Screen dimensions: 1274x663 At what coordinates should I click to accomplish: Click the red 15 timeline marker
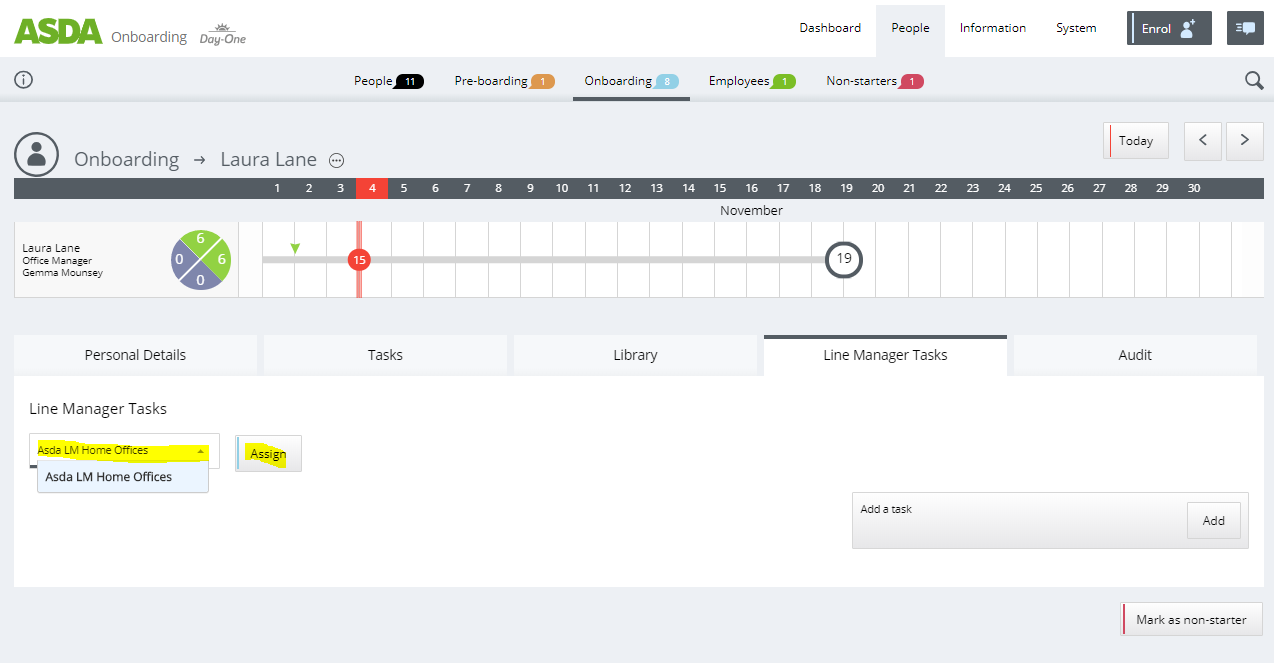(x=359, y=260)
